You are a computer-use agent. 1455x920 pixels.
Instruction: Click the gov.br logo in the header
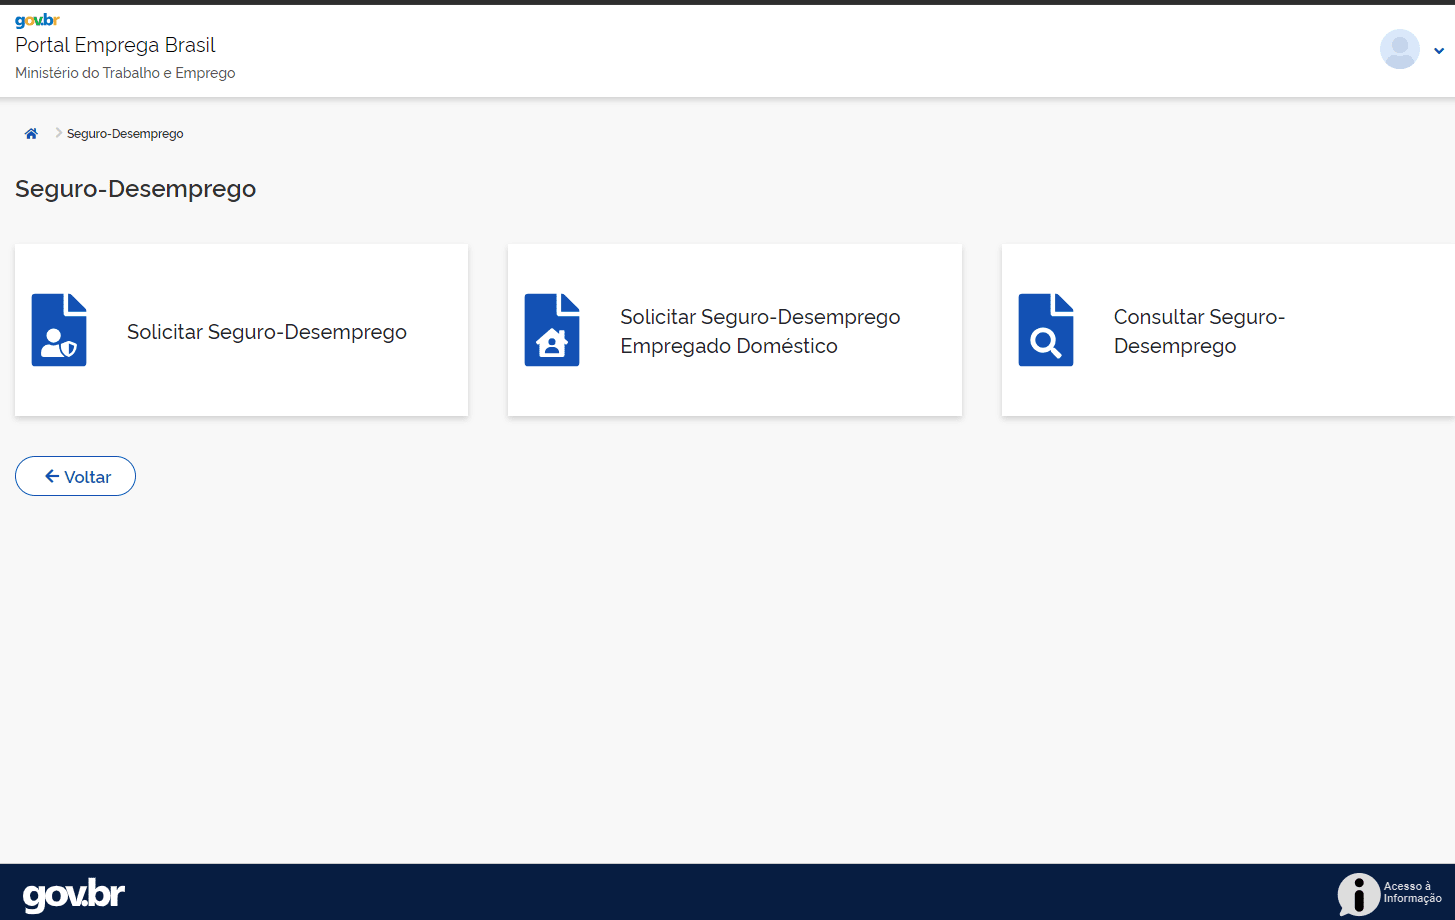[37, 21]
